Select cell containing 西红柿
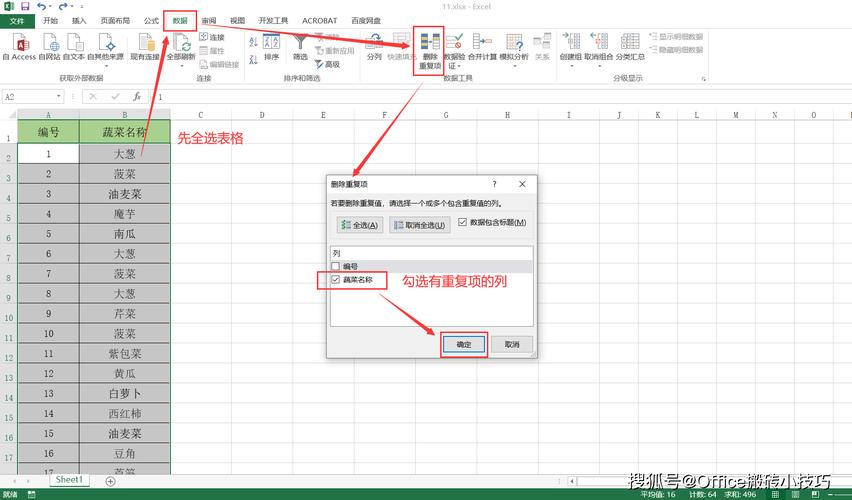 pos(124,414)
